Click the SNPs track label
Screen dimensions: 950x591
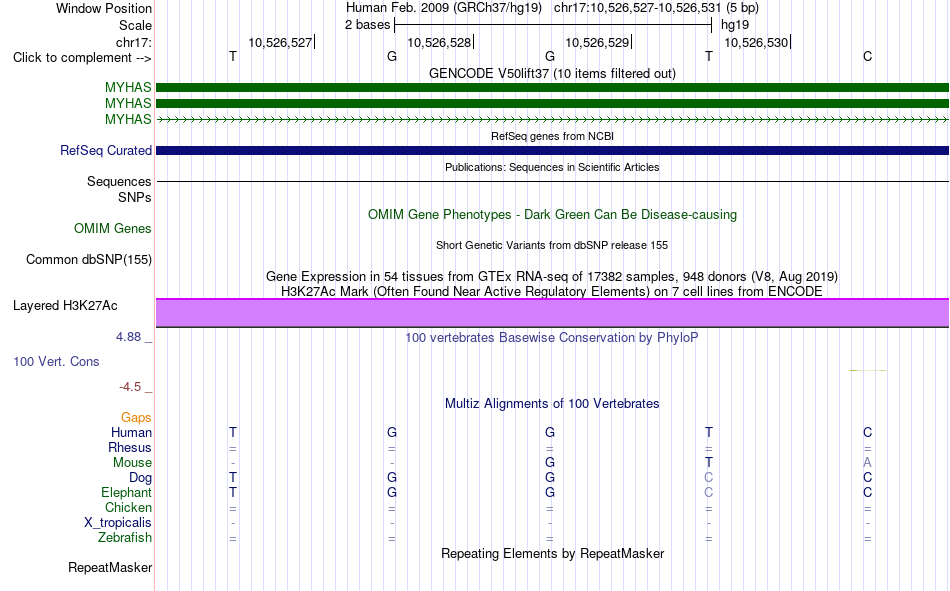[135, 197]
